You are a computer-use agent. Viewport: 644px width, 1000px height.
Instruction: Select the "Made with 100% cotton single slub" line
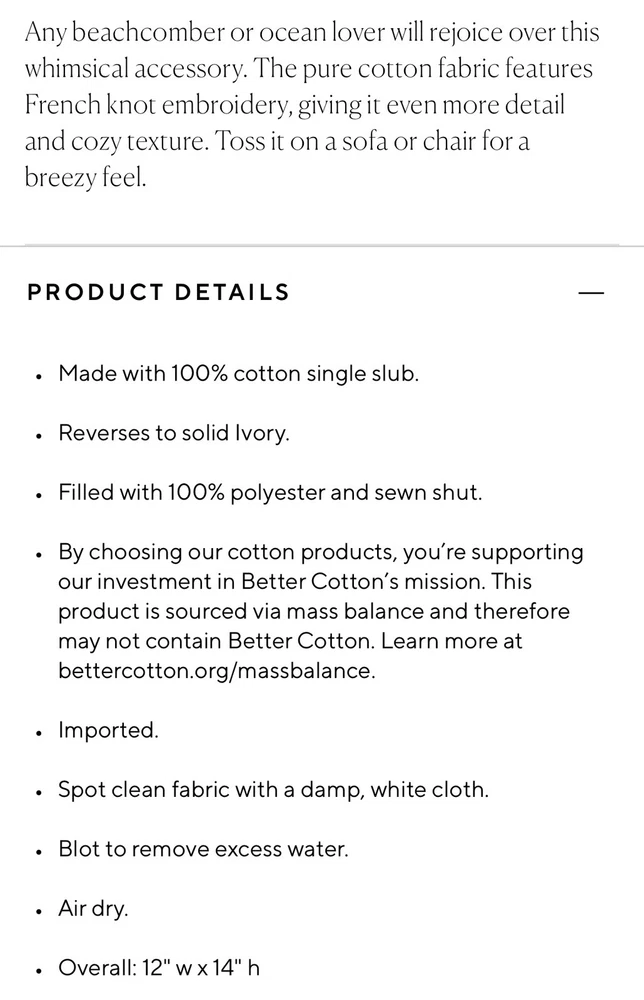pos(238,374)
